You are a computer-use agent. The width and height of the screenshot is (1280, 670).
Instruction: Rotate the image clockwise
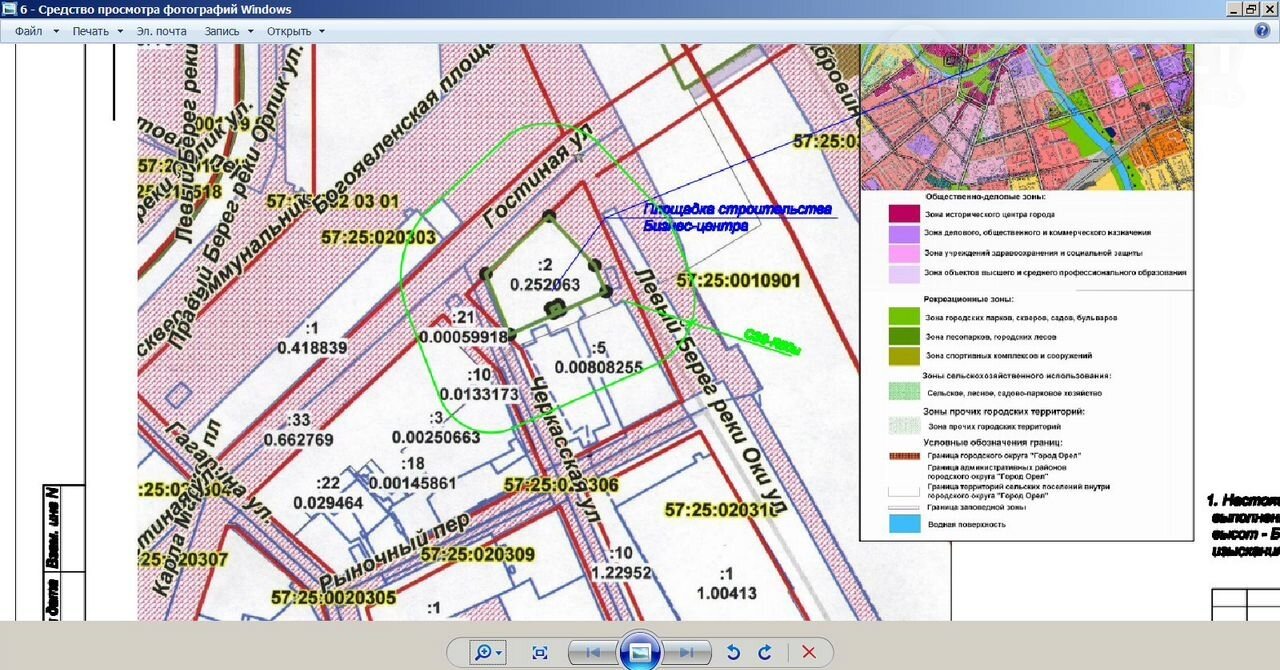pyautogui.click(x=765, y=652)
